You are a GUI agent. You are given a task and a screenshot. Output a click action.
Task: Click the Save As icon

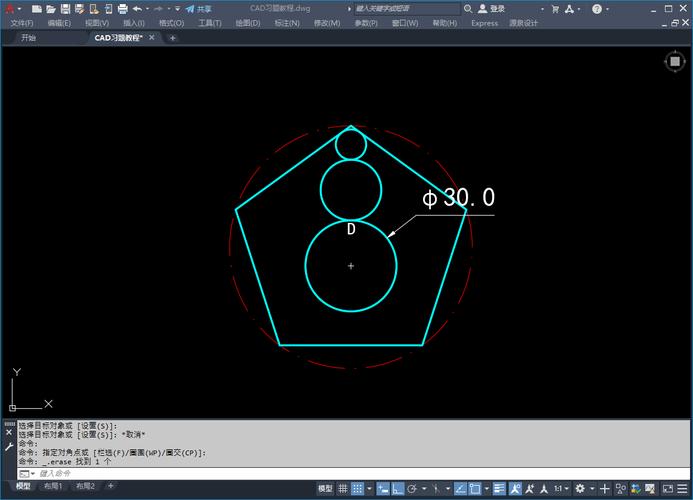click(80, 8)
